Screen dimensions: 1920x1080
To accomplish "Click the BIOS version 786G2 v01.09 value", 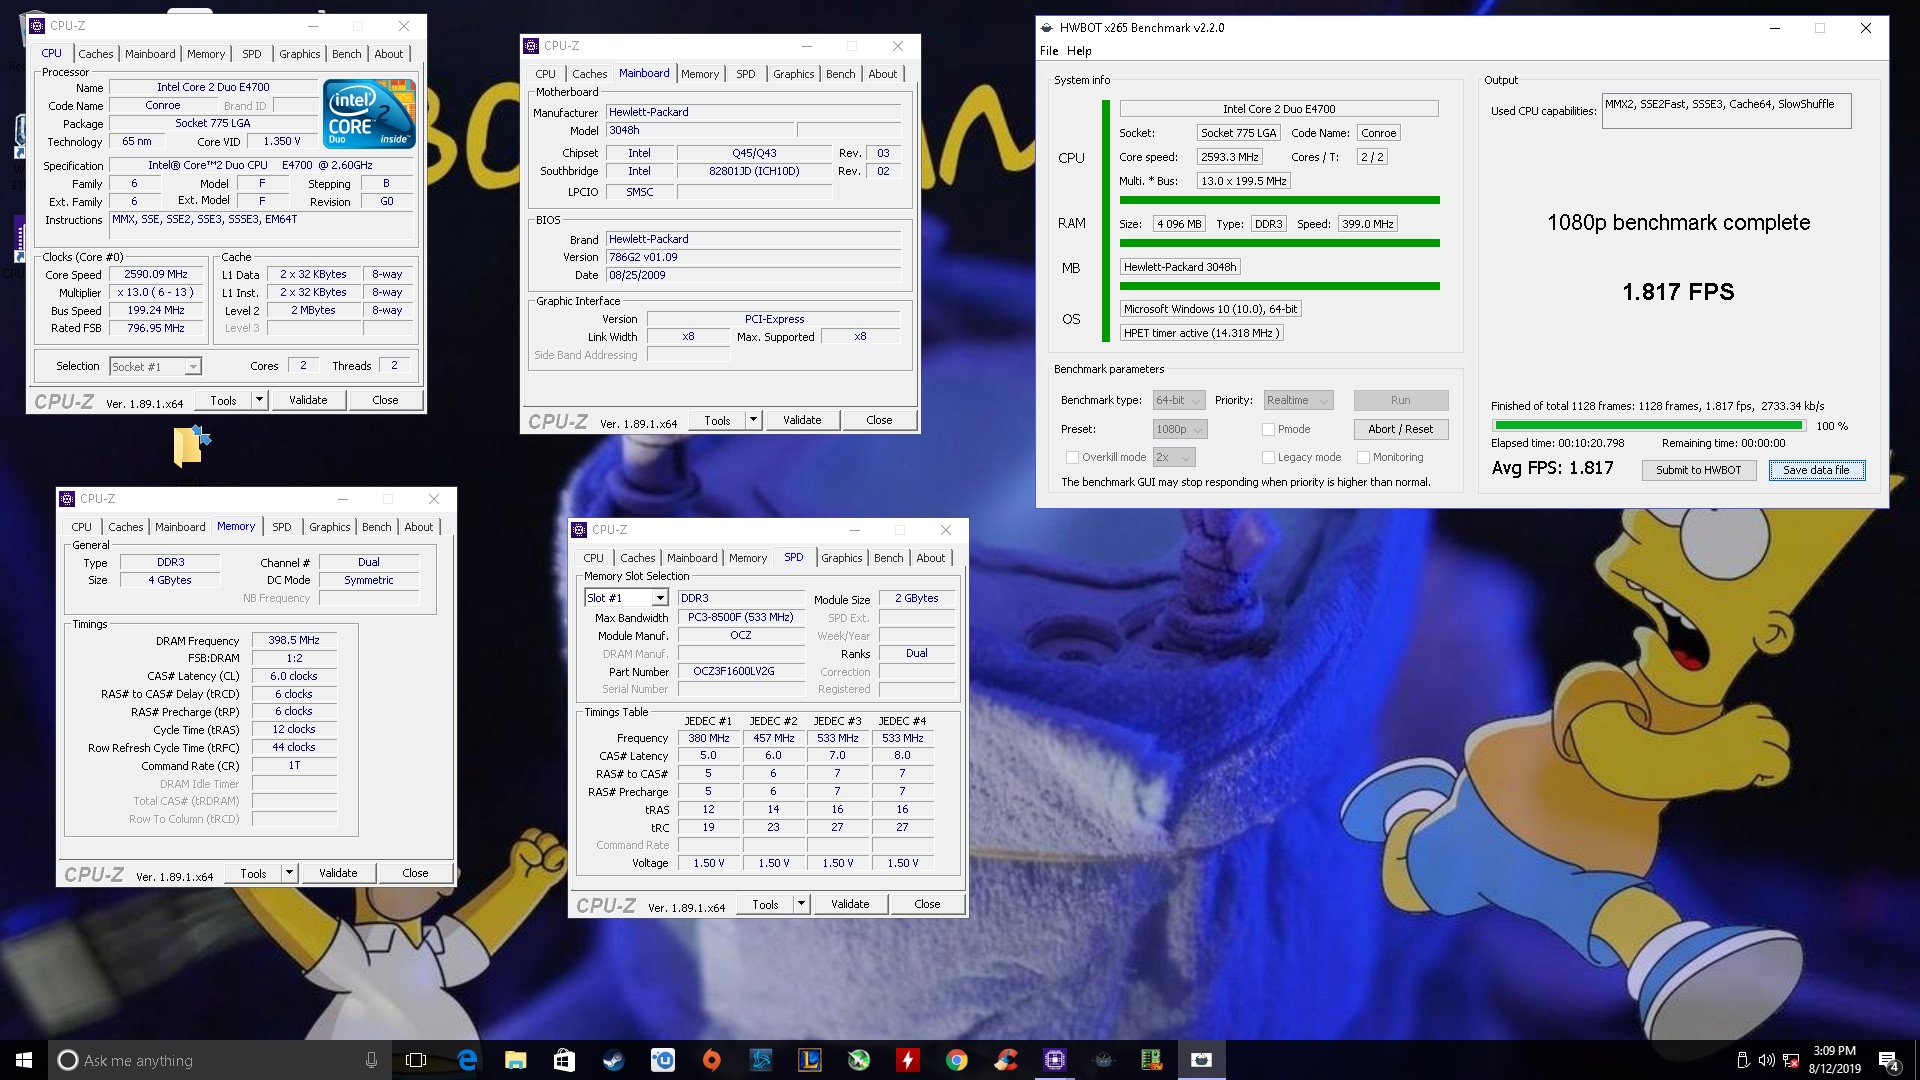I will coord(754,257).
